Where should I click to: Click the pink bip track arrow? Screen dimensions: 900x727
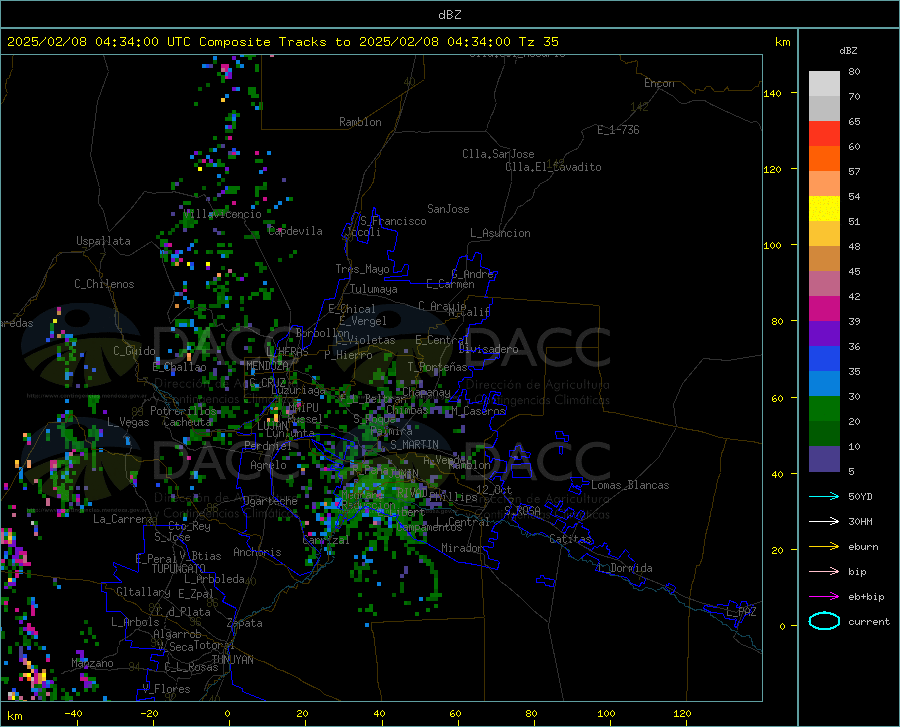[x=824, y=572]
